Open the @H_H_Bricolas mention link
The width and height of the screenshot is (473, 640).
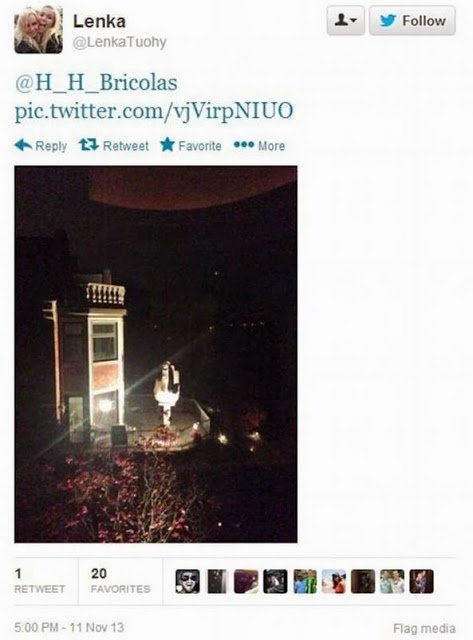point(96,82)
